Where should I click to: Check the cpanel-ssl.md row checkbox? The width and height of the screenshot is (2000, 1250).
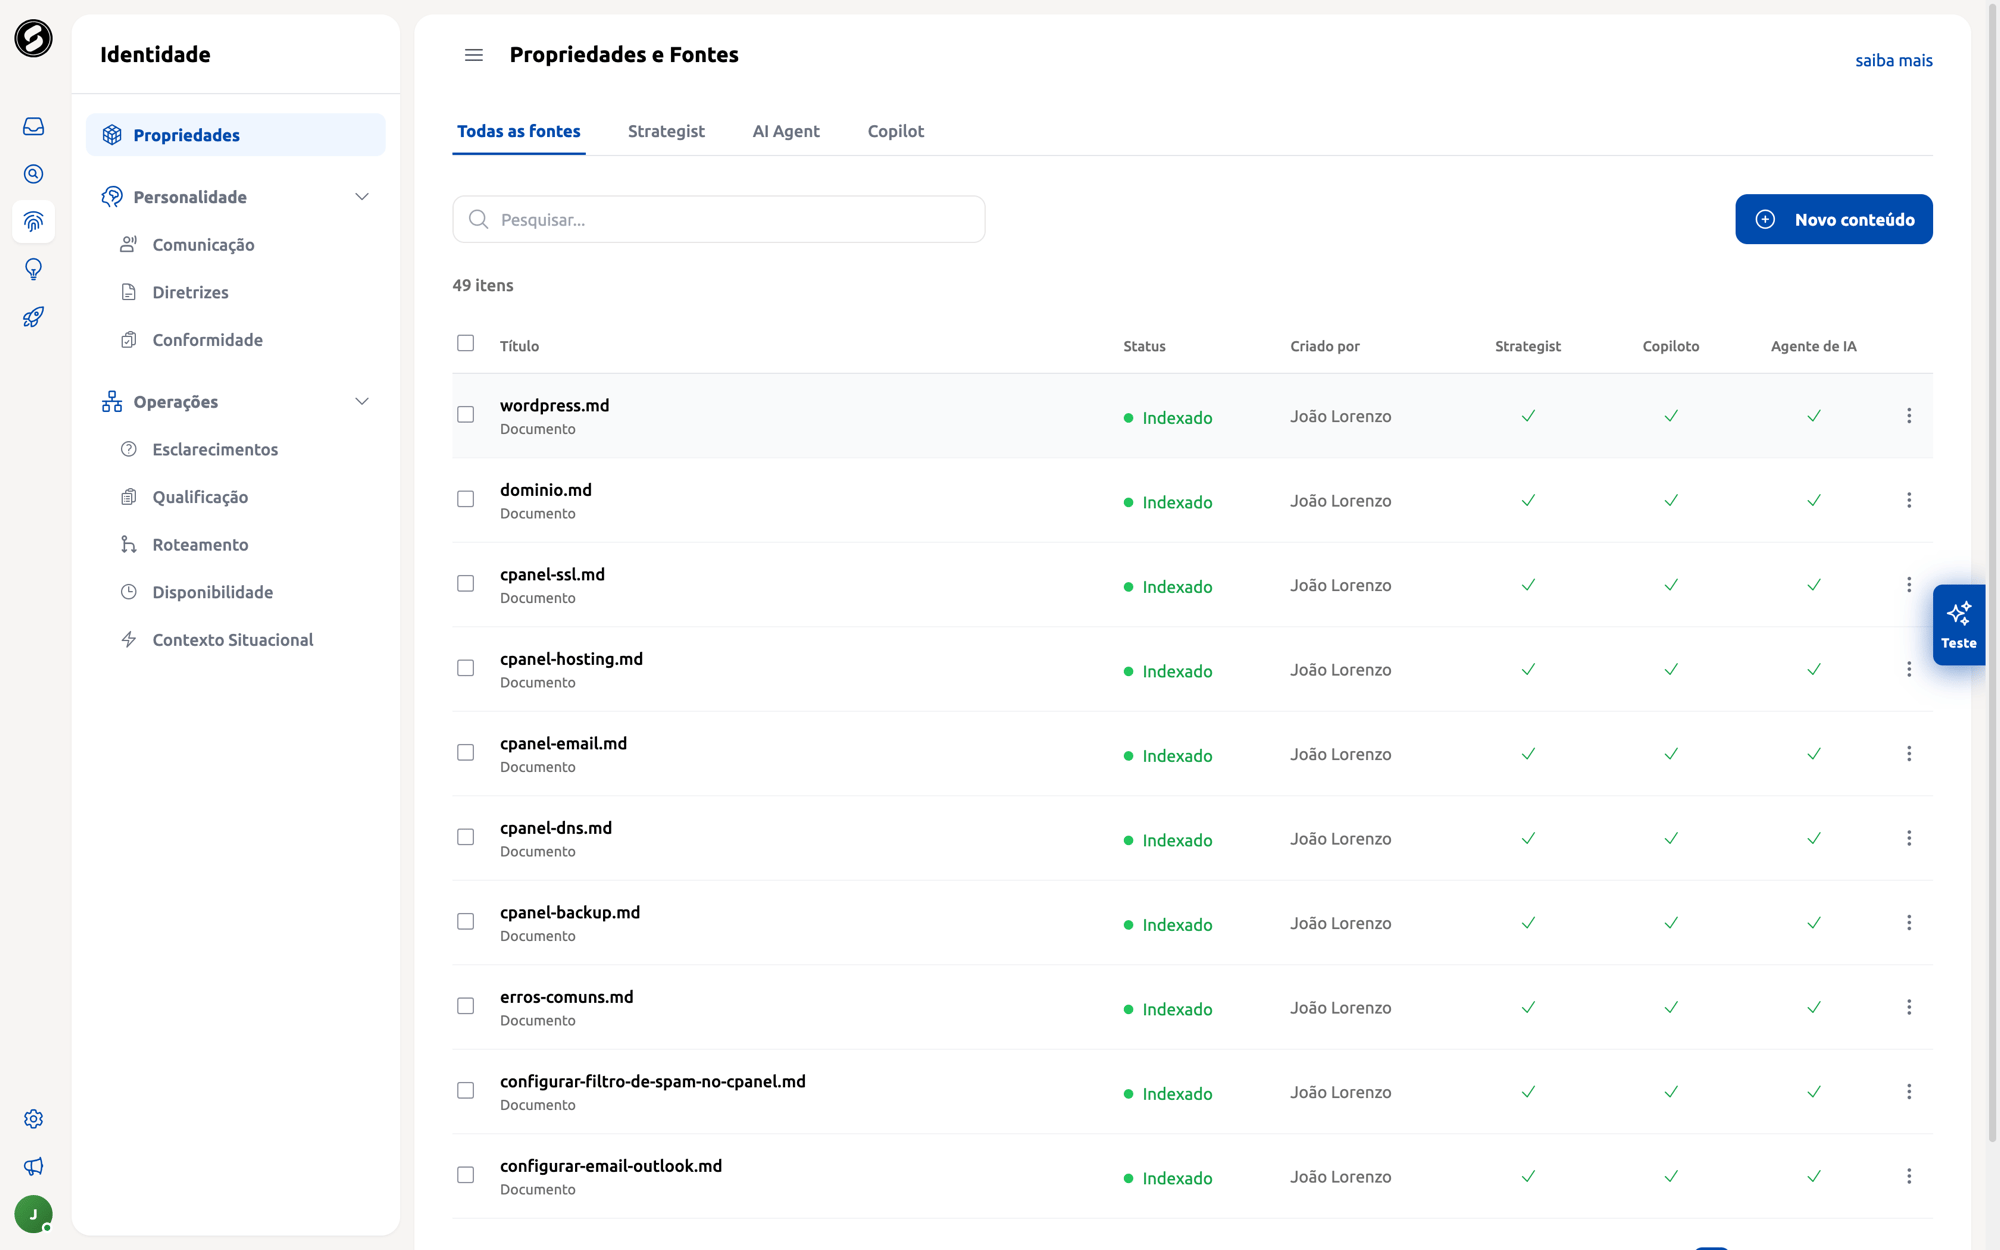[x=466, y=583]
